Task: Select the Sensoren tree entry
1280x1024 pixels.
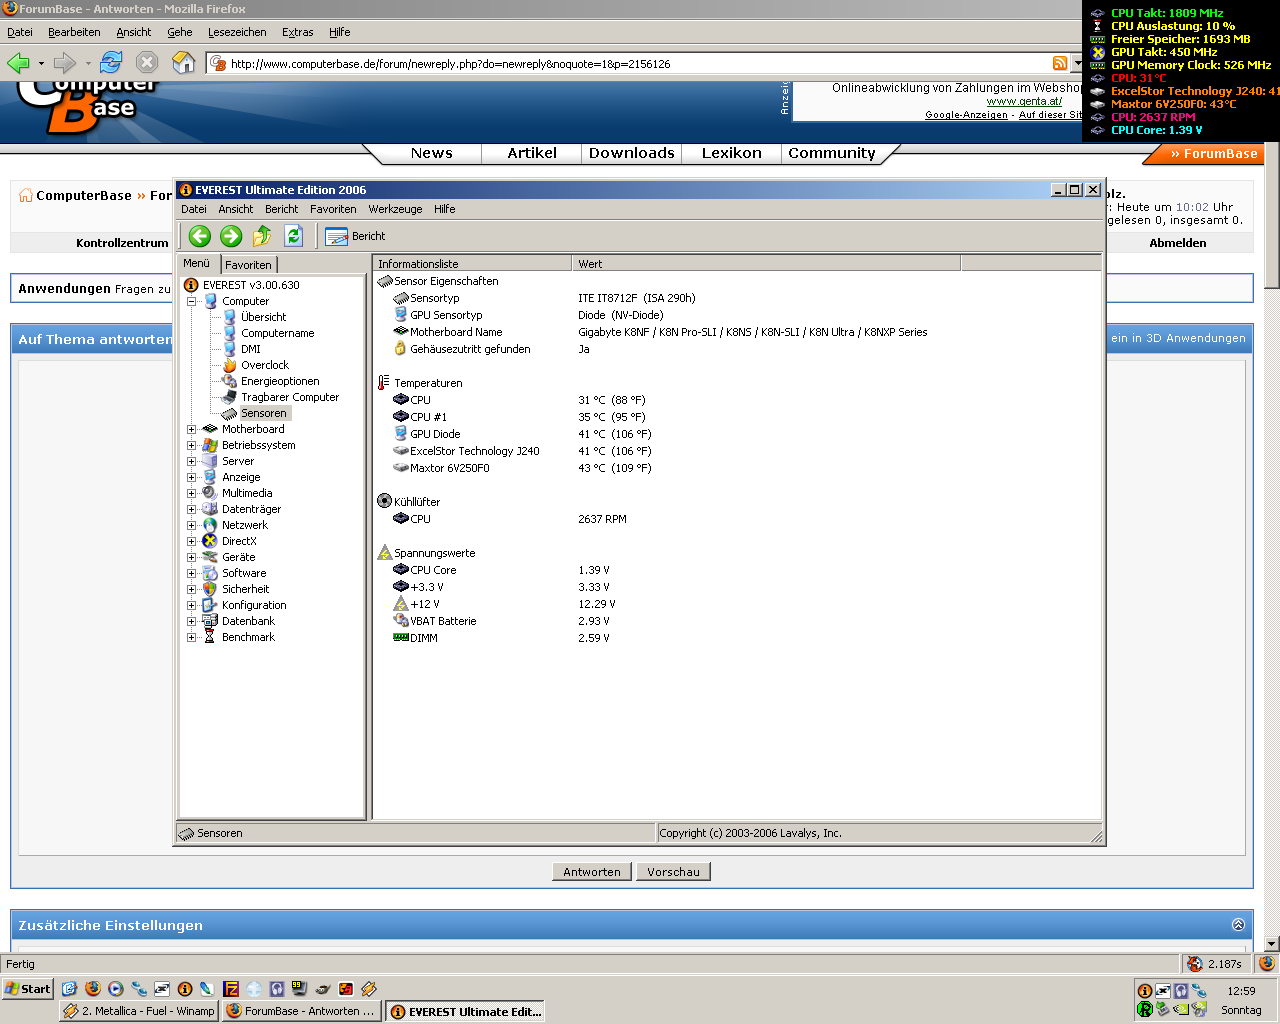Action: [263, 413]
